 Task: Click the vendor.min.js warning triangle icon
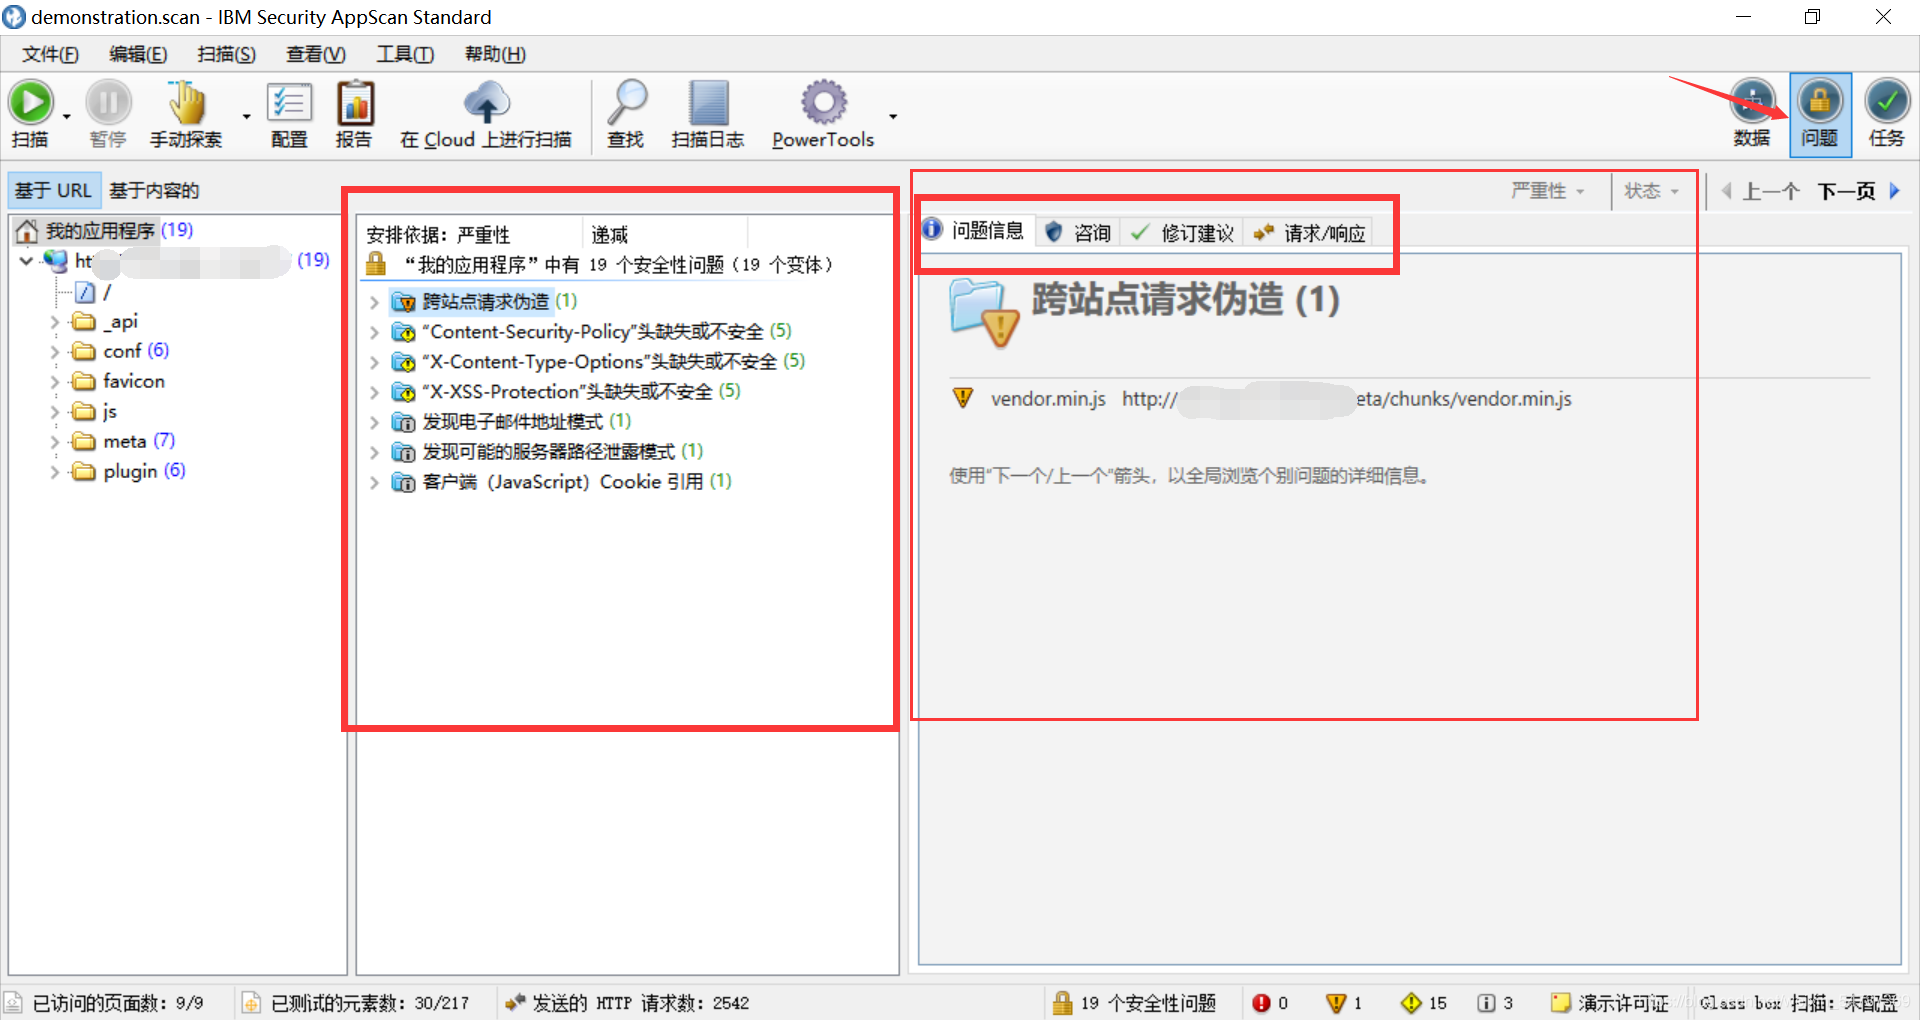pos(963,398)
